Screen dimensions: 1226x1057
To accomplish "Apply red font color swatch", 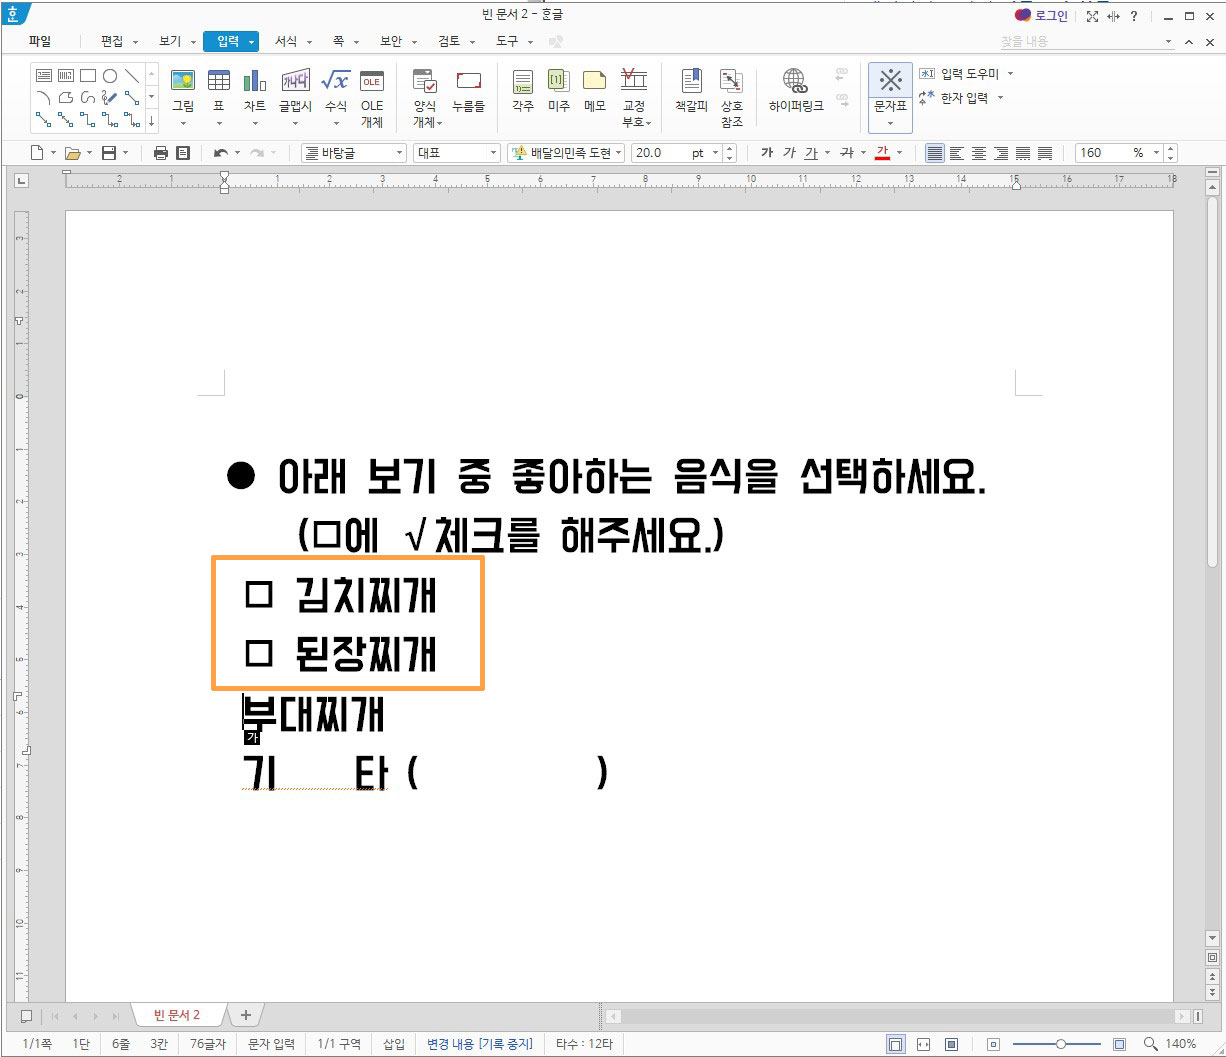I will [x=882, y=153].
